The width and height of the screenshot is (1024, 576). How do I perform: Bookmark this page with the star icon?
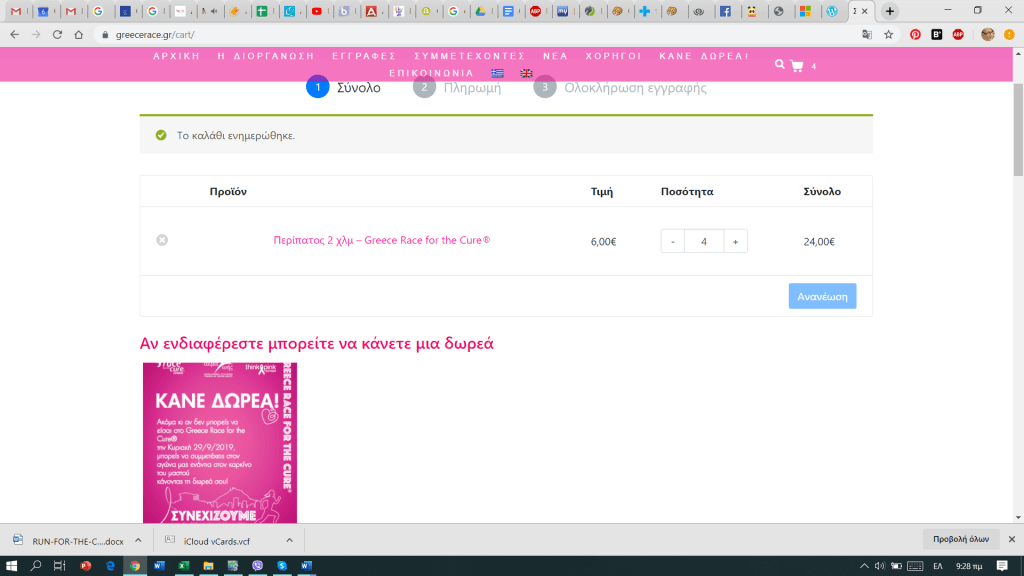888,34
